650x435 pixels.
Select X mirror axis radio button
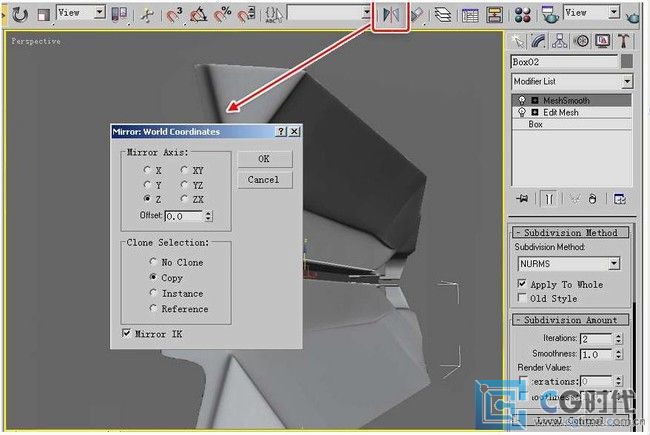(147, 170)
